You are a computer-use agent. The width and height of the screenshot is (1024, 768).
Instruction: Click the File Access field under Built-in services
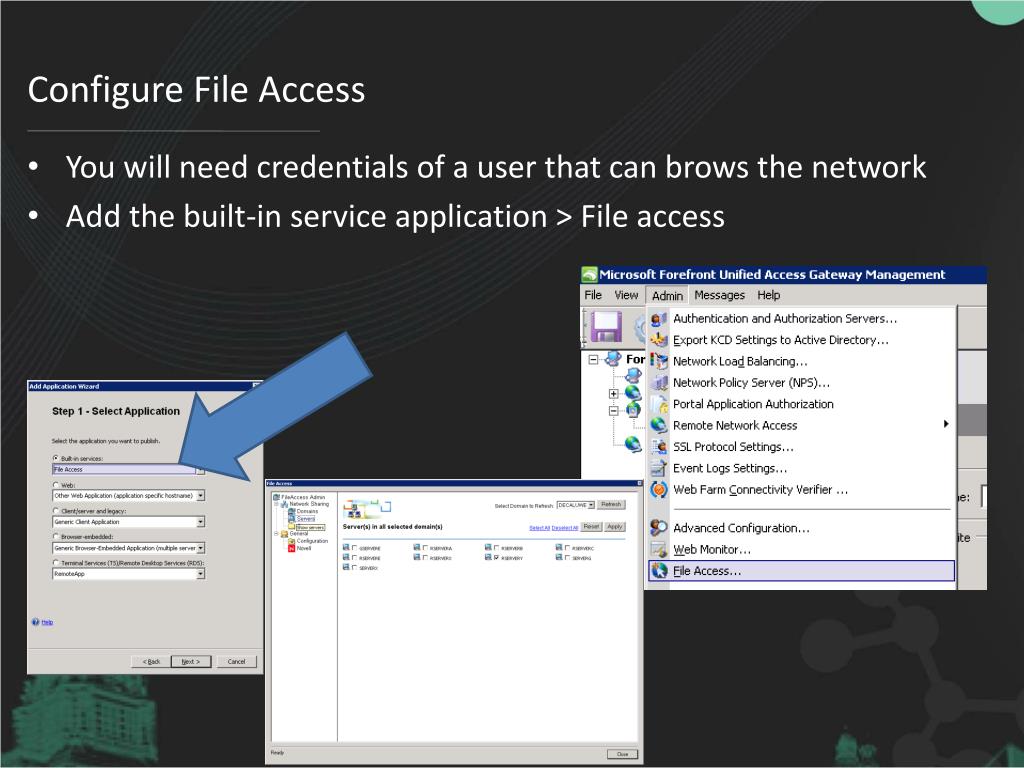coord(124,470)
